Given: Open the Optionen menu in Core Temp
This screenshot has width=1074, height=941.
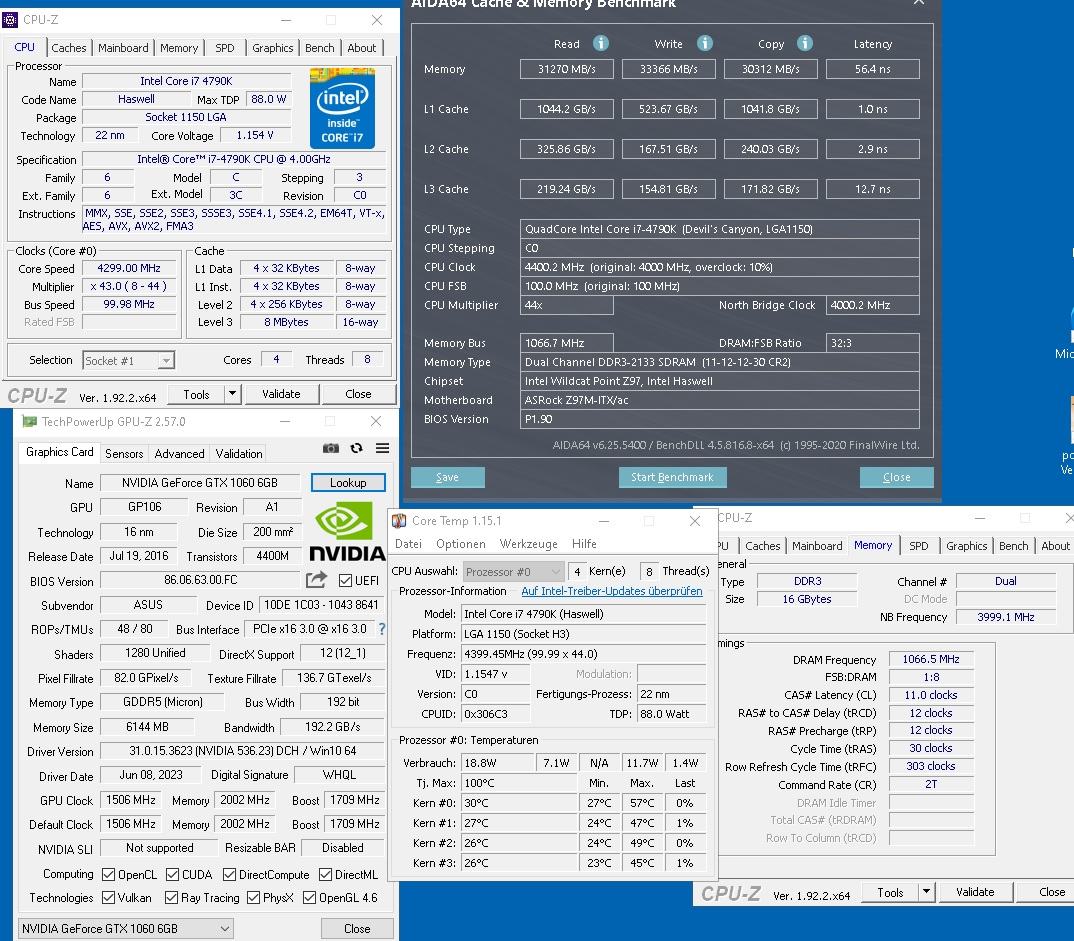Looking at the screenshot, I should pyautogui.click(x=461, y=544).
